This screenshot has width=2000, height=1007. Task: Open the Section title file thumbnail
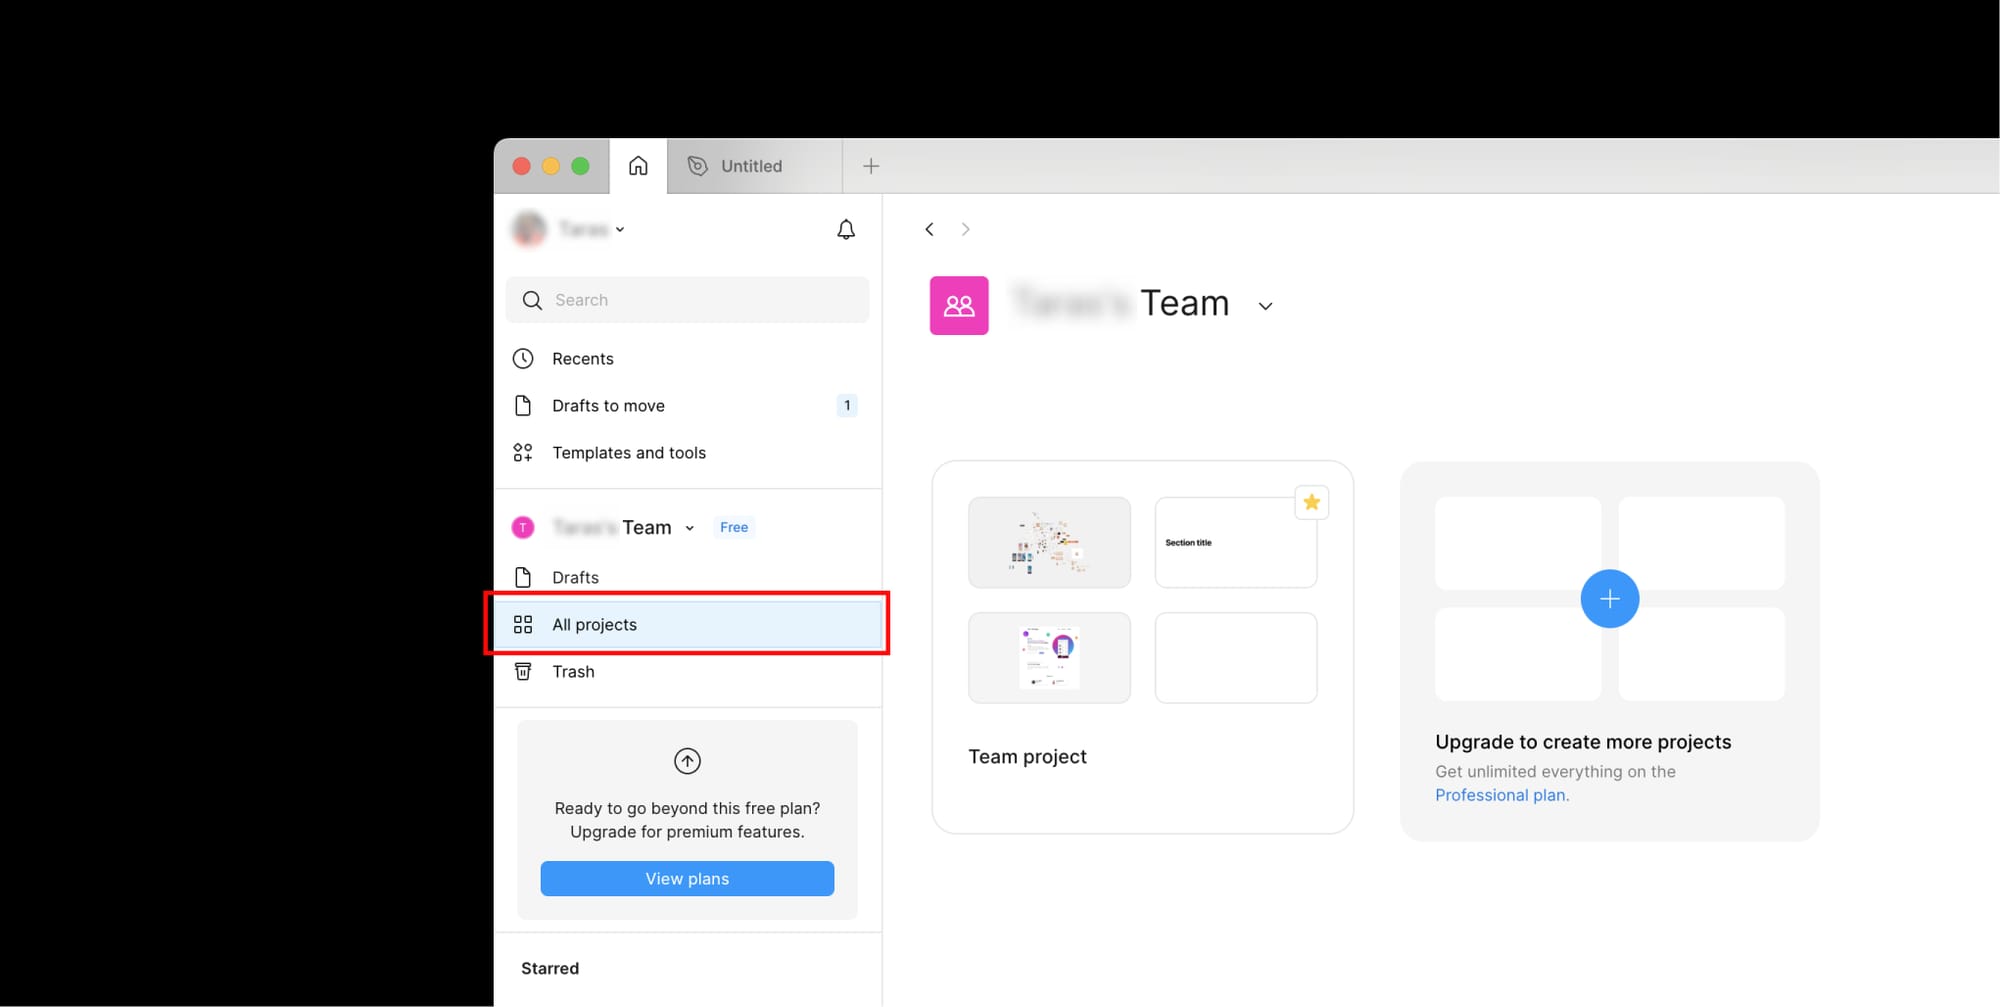pyautogui.click(x=1236, y=542)
